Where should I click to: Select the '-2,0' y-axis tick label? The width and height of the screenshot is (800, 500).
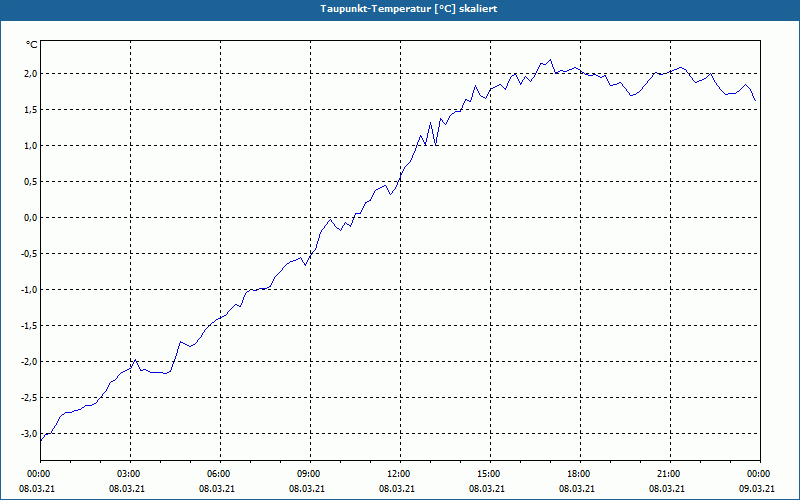click(30, 362)
